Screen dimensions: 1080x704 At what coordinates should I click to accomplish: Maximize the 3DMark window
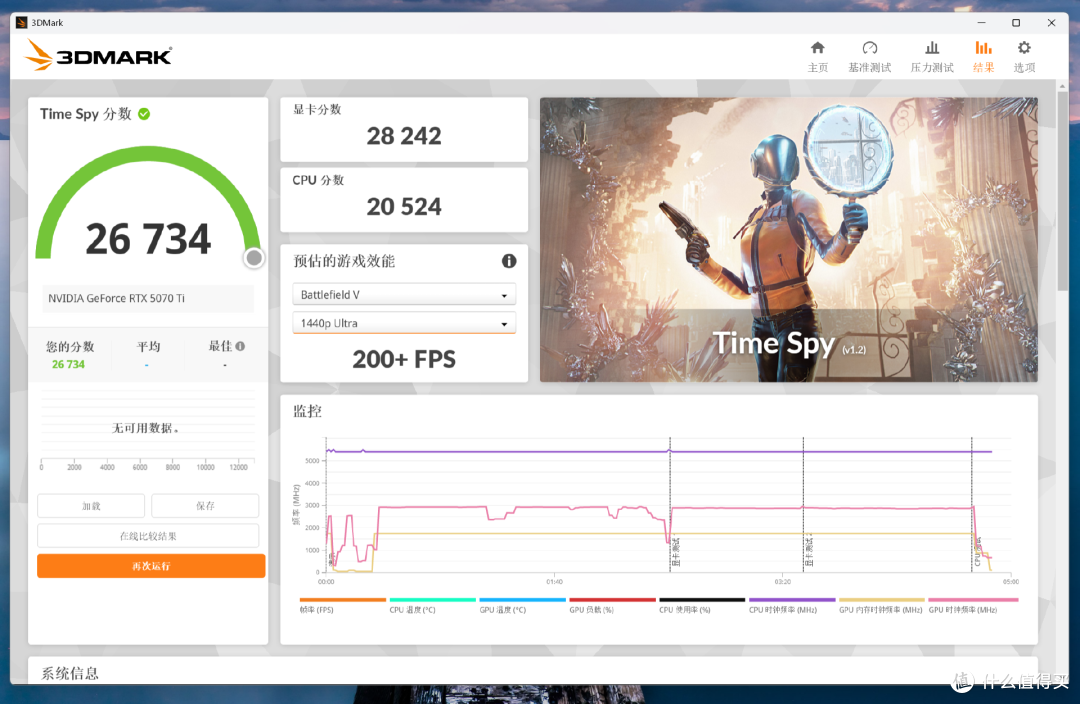tap(1016, 23)
